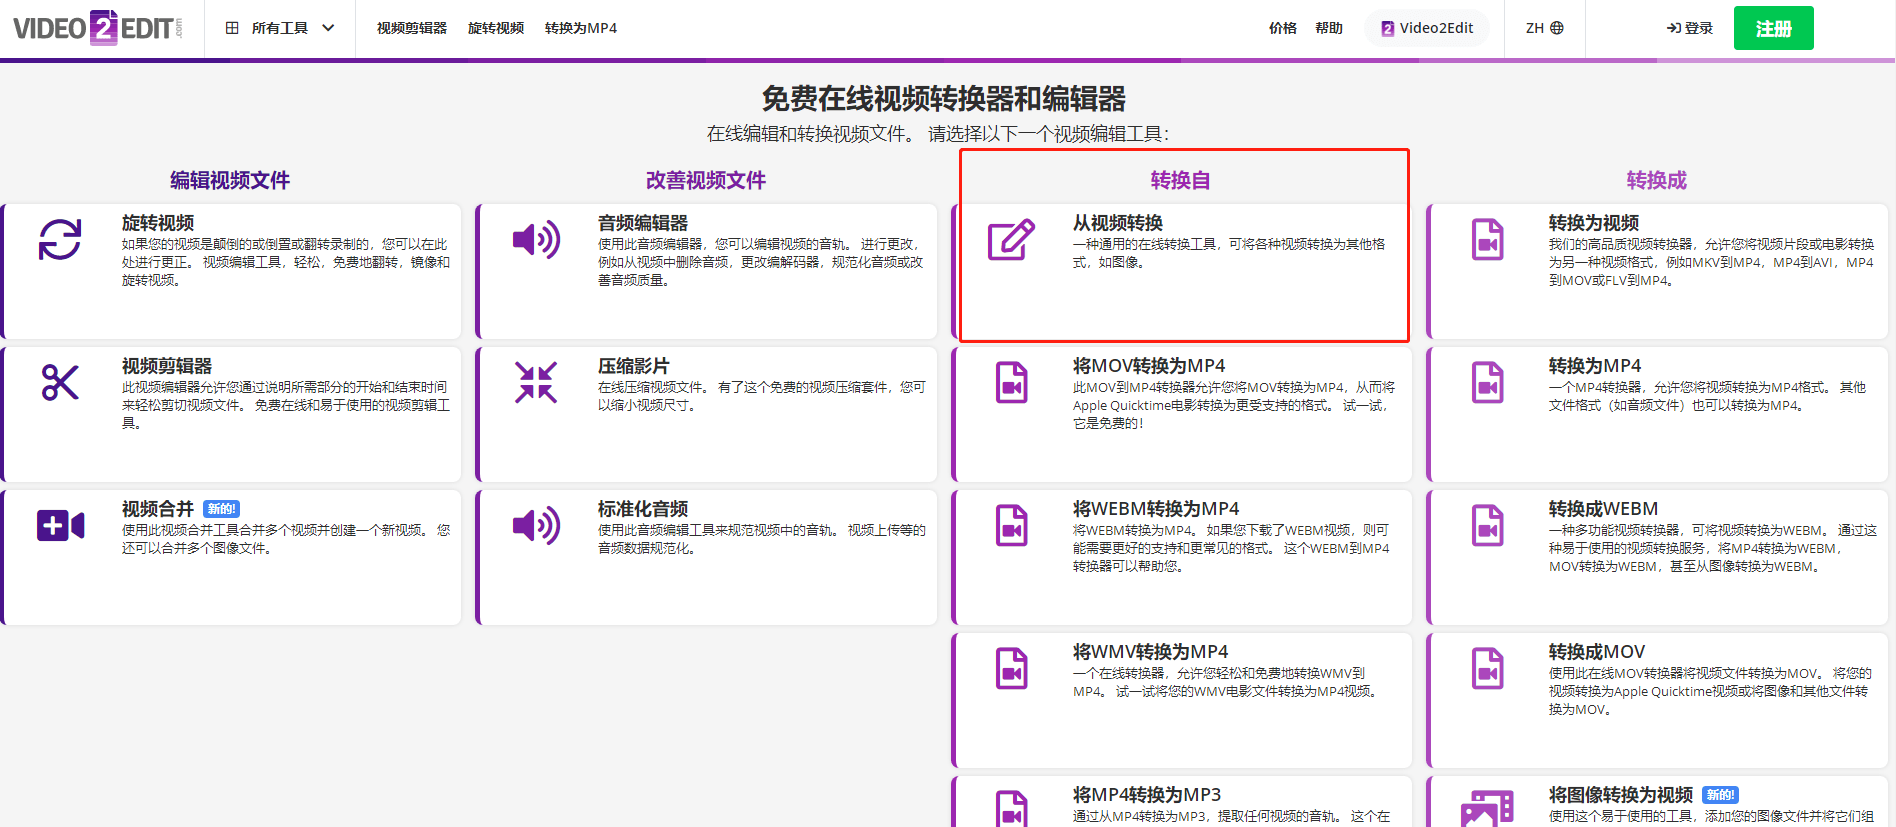Click the video file icon for 将WMV转换为MP4
The width and height of the screenshot is (1896, 827).
coord(1012,669)
